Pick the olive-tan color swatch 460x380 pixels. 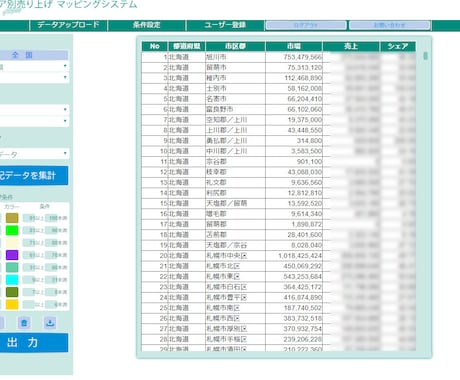(x=12, y=218)
